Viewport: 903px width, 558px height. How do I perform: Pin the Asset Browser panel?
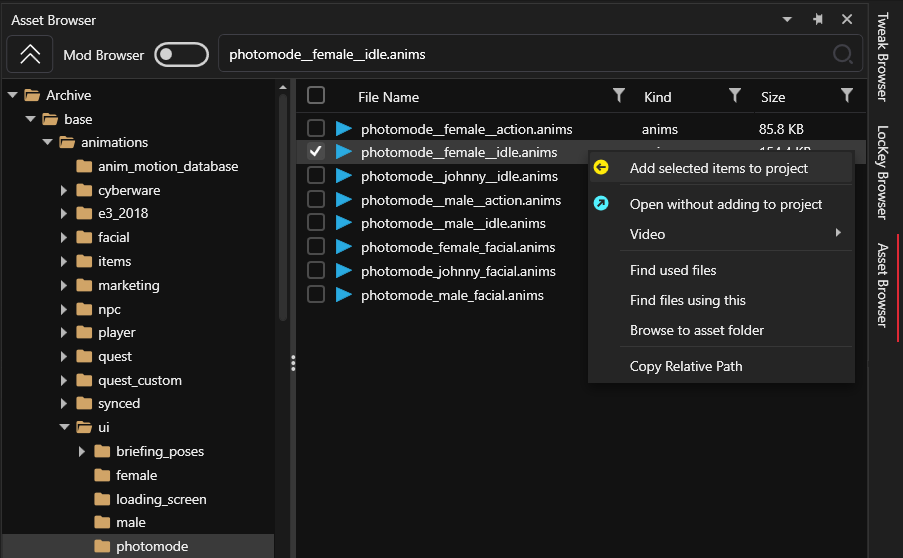click(x=818, y=19)
